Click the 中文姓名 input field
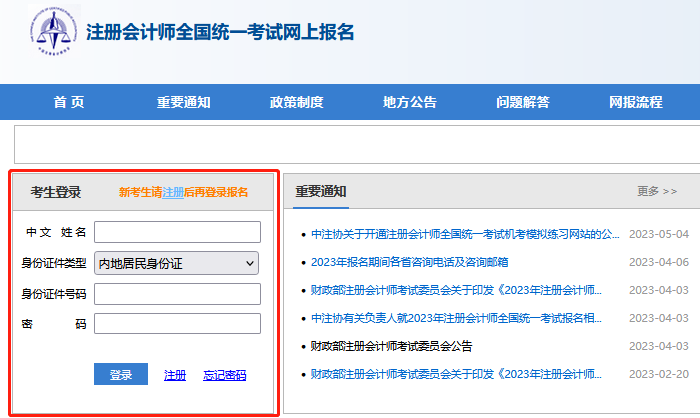The image size is (700, 418). click(x=177, y=232)
